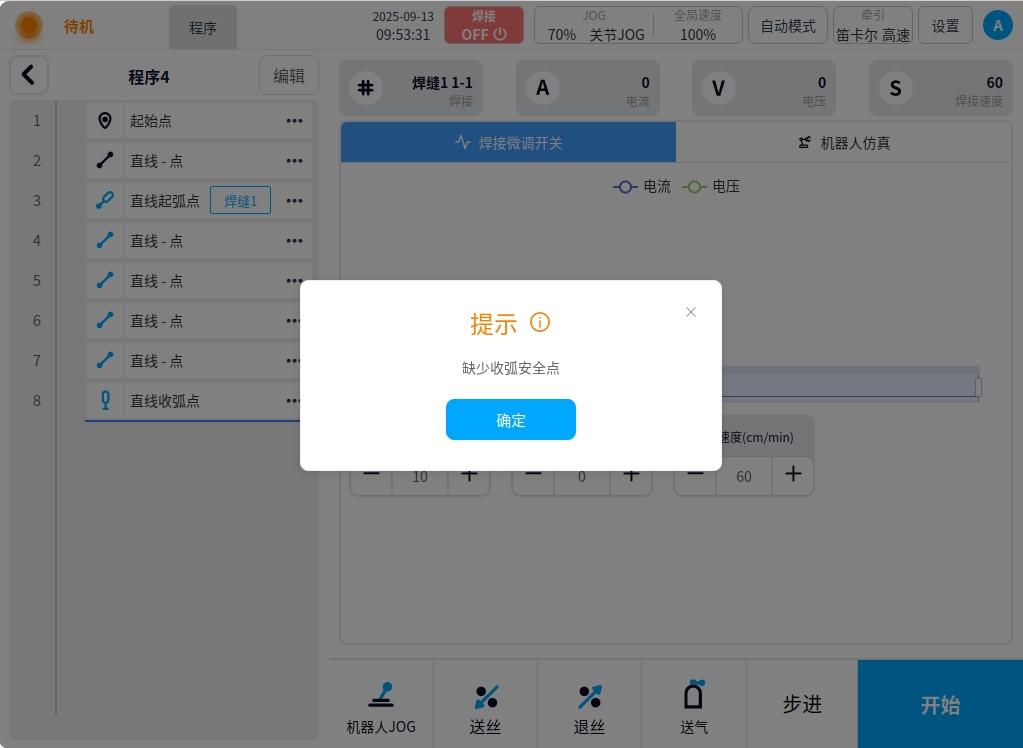Click the 送丝 wire feed icon

(x=485, y=696)
